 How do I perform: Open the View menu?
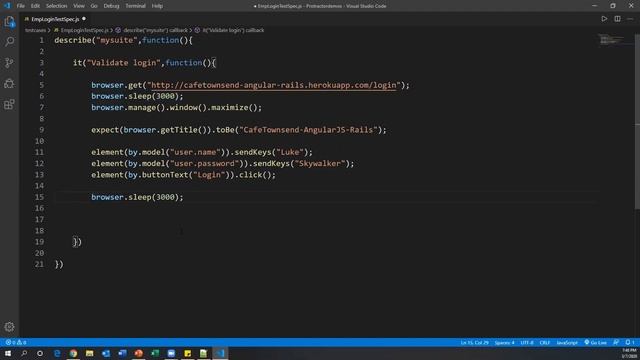click(x=79, y=6)
